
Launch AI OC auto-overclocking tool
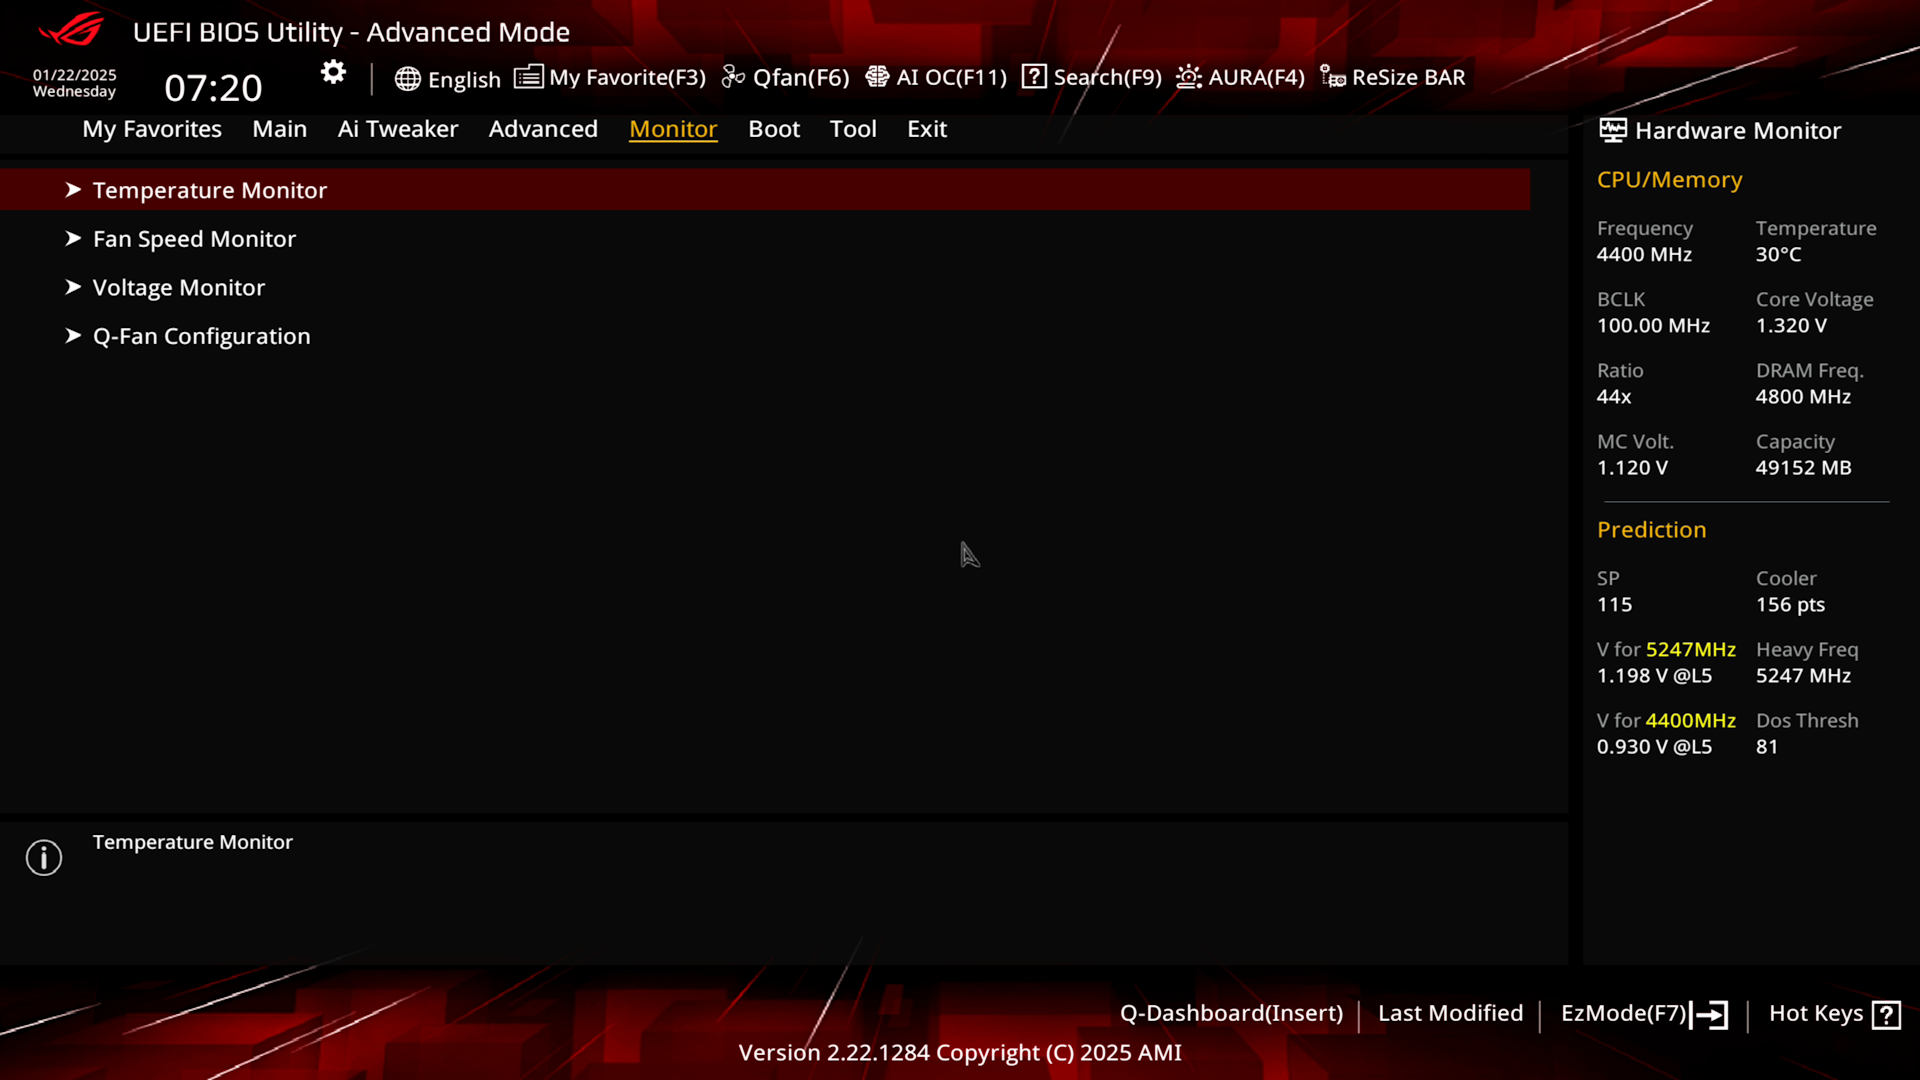[x=938, y=76]
